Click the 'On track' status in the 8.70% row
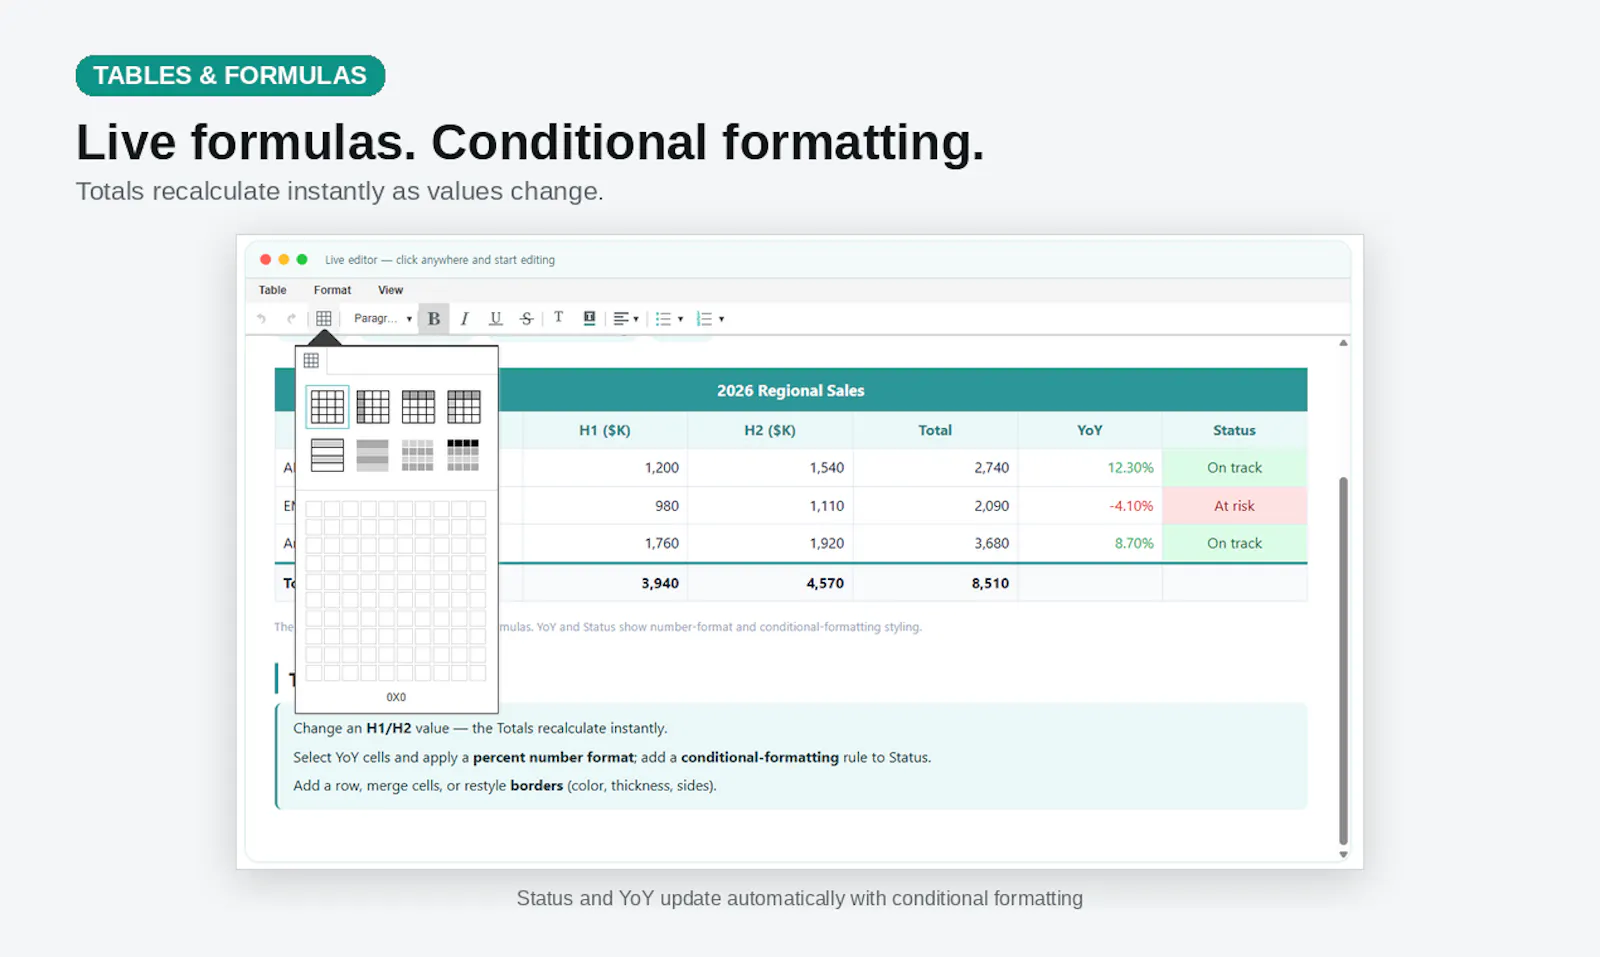Image resolution: width=1600 pixels, height=957 pixels. coord(1235,544)
